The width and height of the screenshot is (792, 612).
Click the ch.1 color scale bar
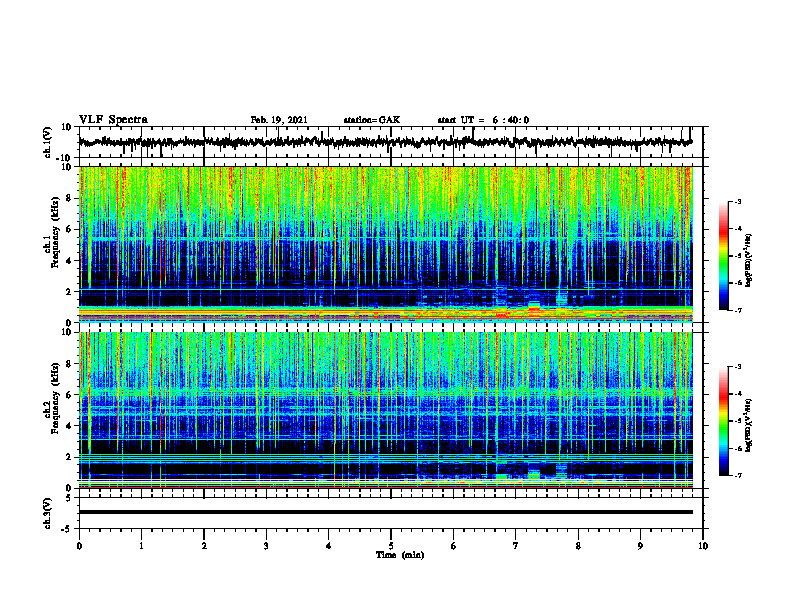[x=724, y=256]
